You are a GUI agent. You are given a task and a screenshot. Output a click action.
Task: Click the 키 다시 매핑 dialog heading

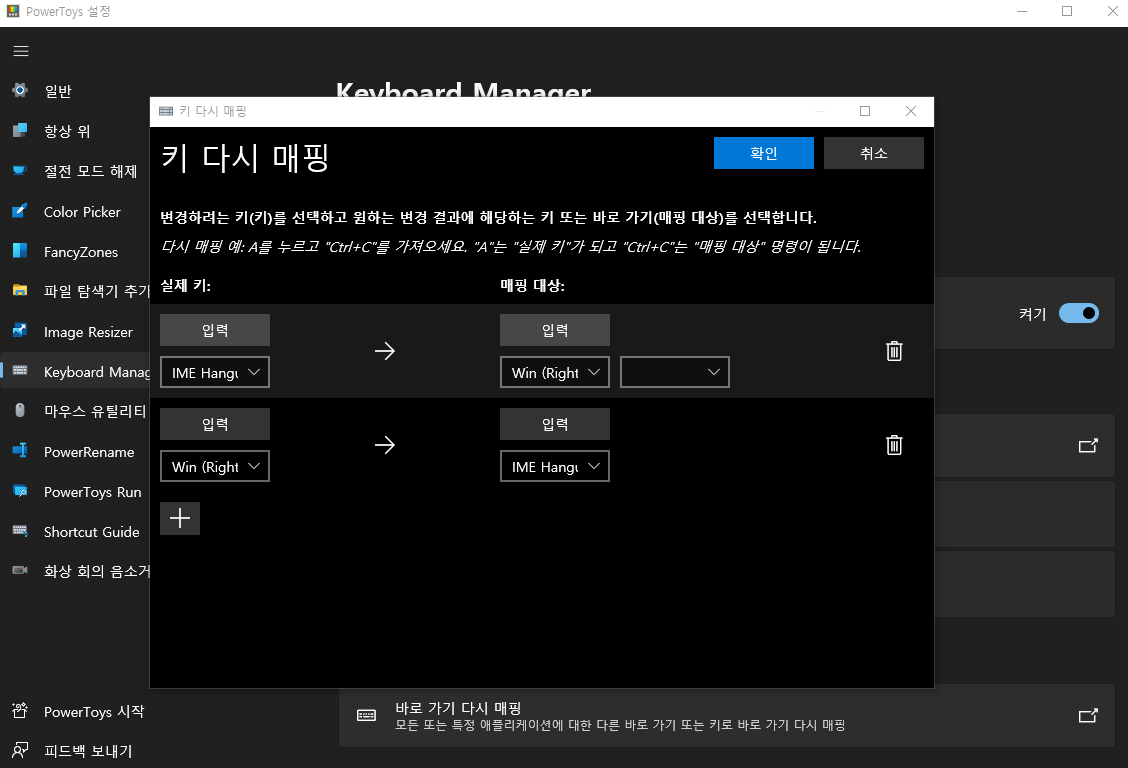tap(245, 157)
